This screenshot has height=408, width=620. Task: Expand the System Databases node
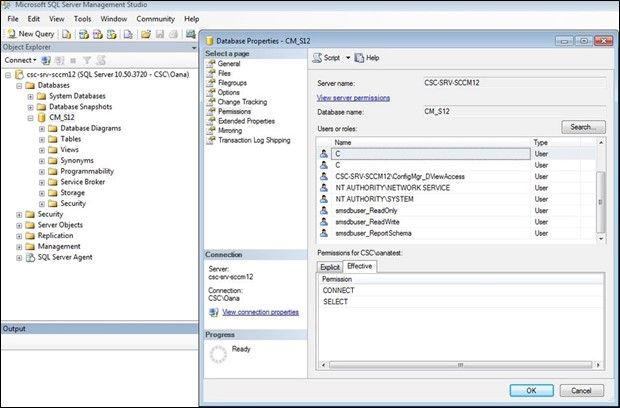(x=30, y=96)
